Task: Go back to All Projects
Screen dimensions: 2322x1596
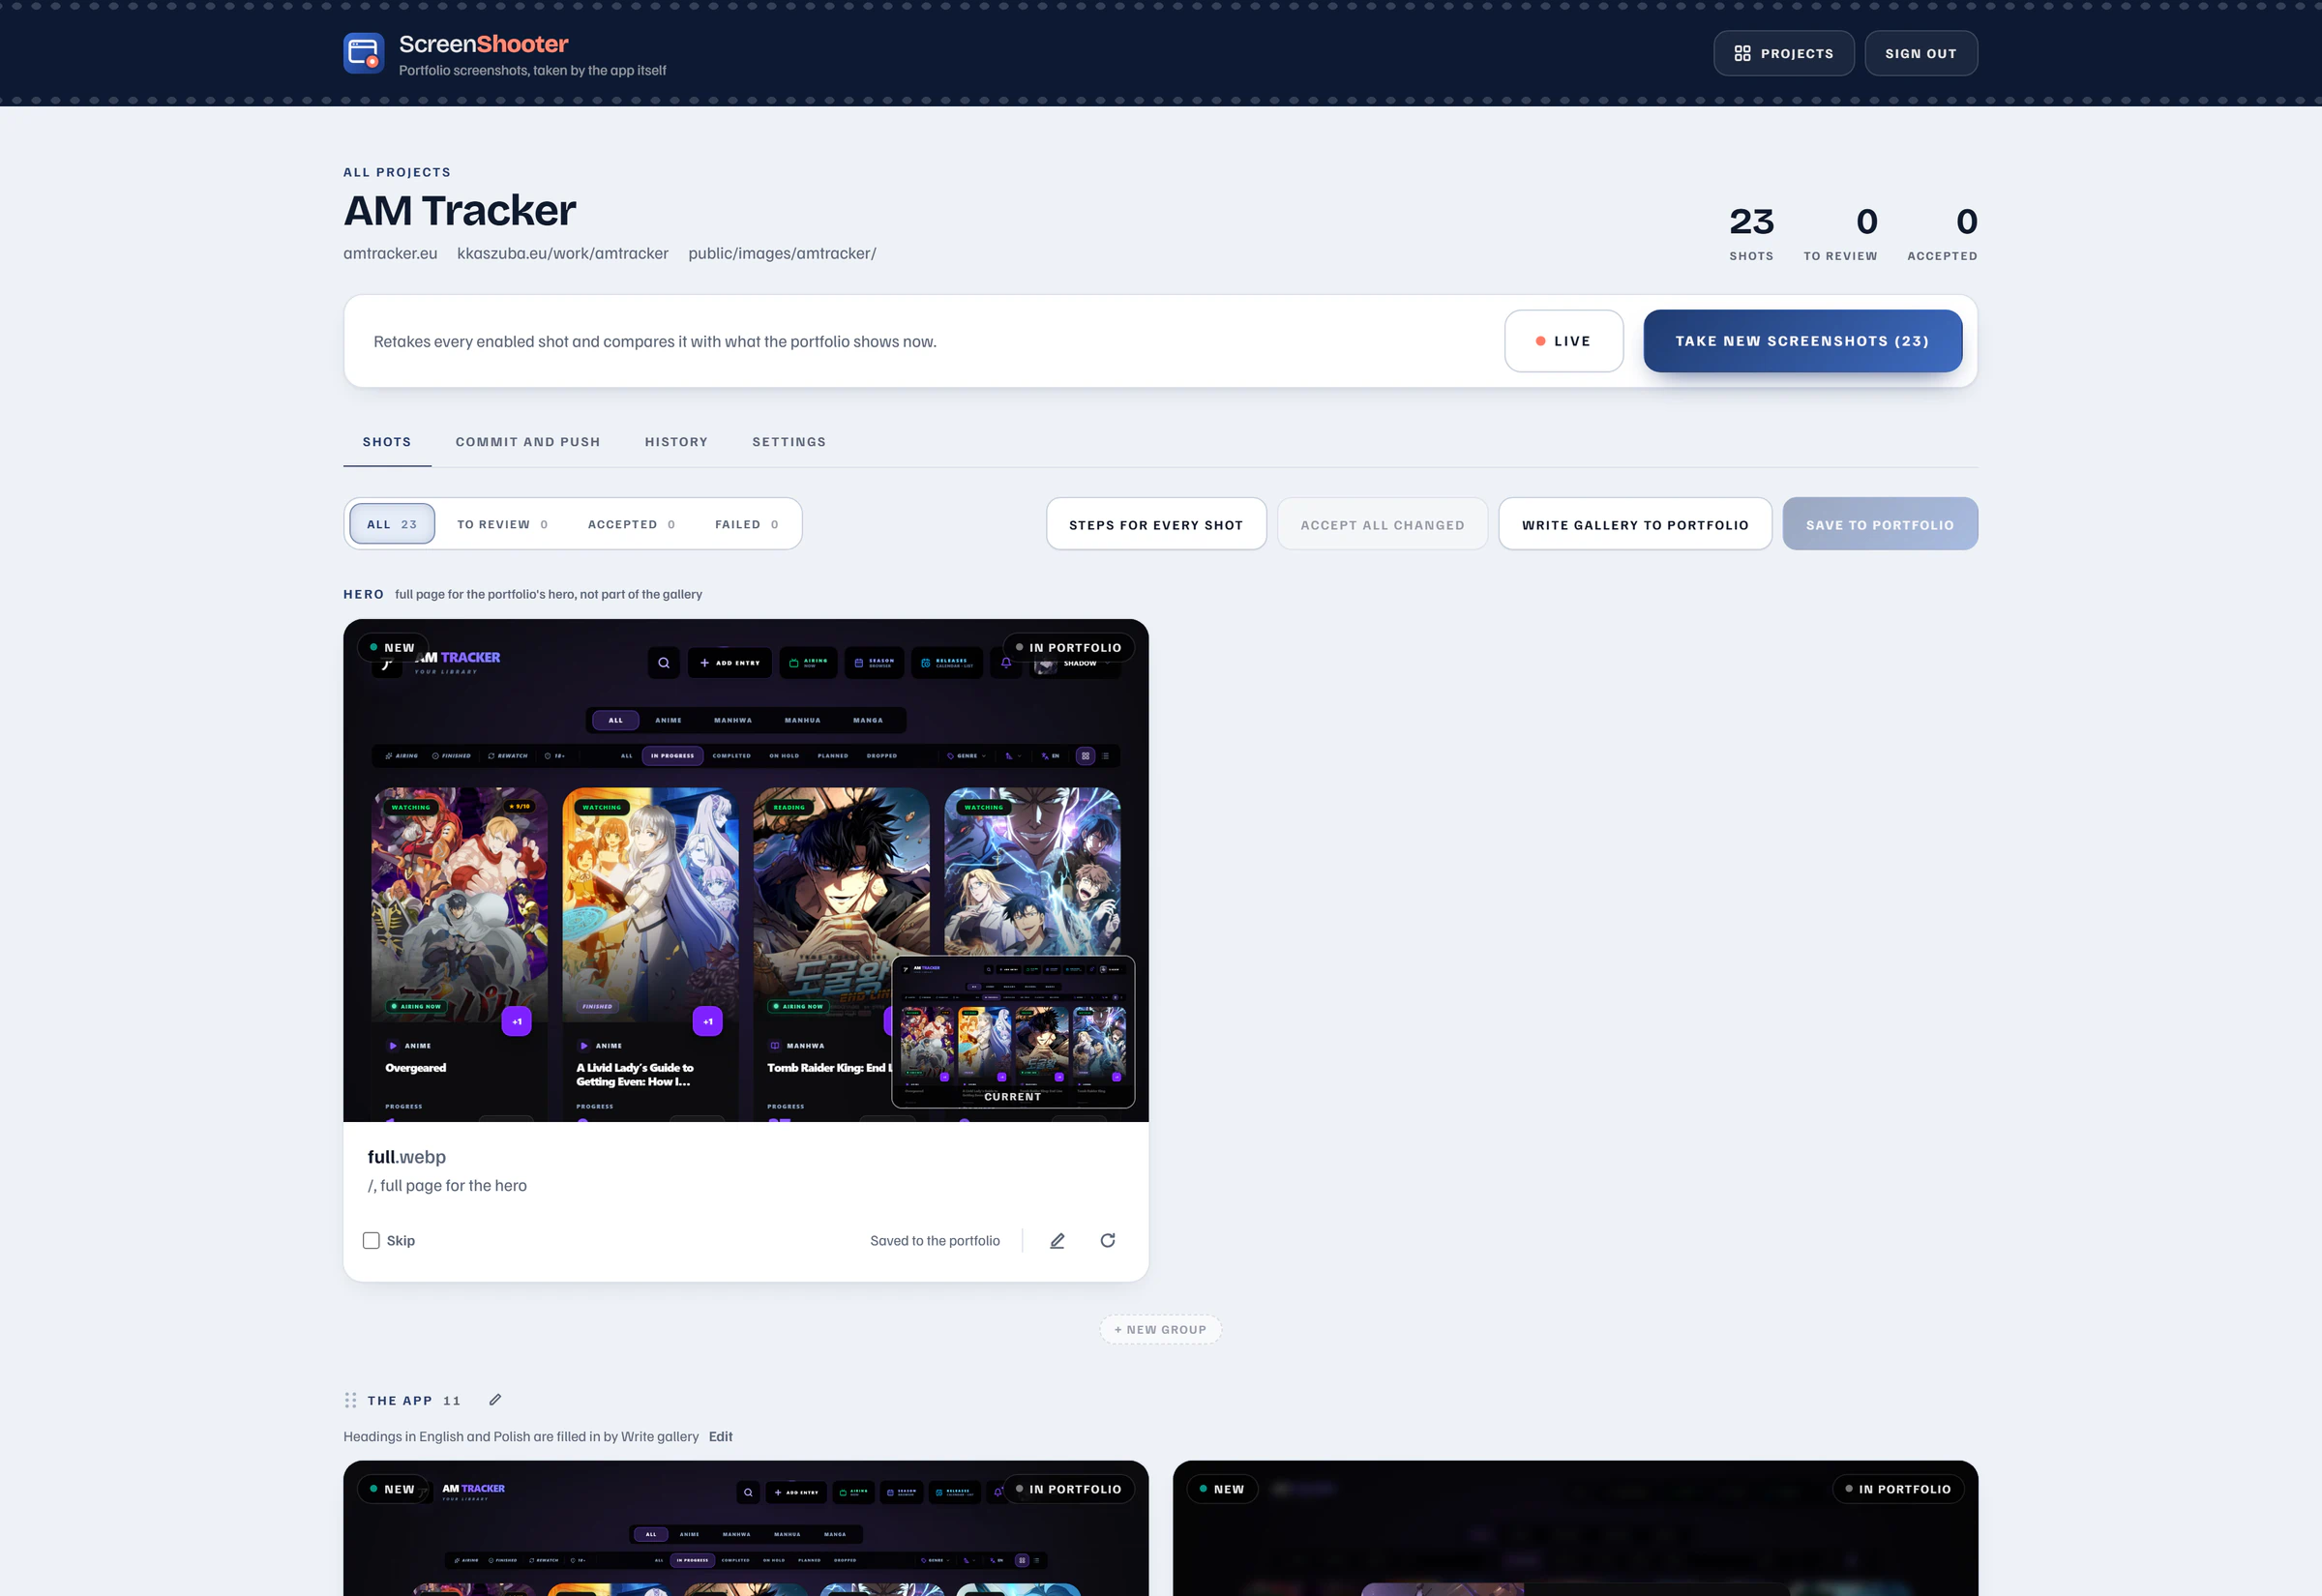Action: [397, 172]
